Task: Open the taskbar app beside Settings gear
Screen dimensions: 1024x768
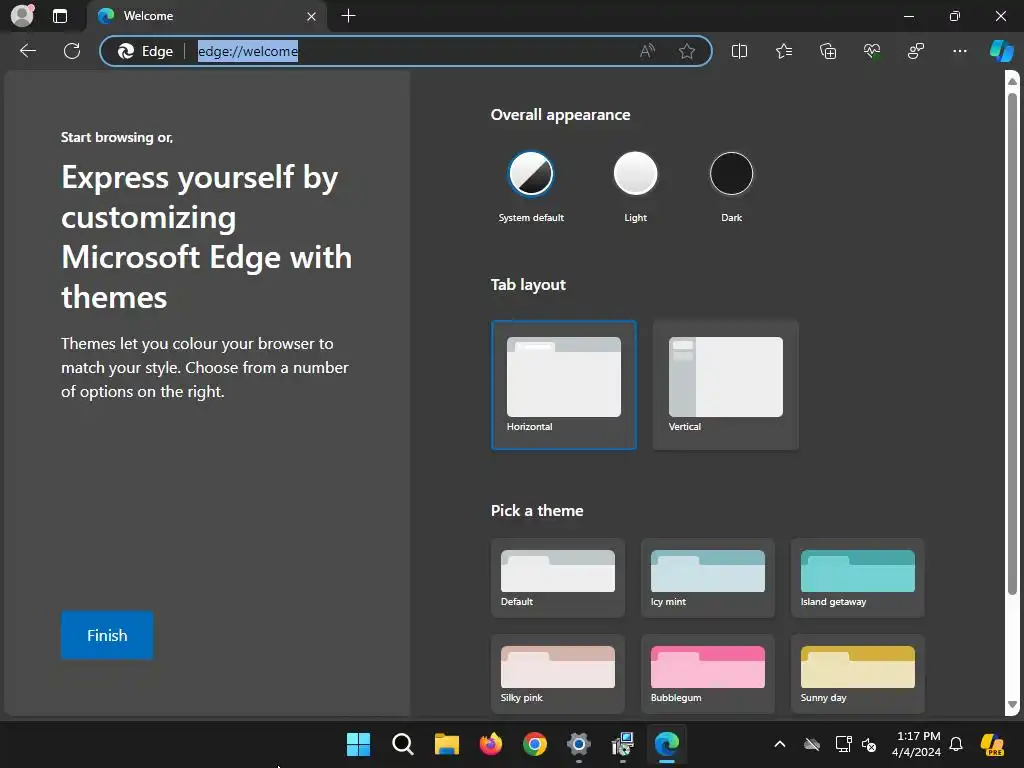Action: pos(623,744)
